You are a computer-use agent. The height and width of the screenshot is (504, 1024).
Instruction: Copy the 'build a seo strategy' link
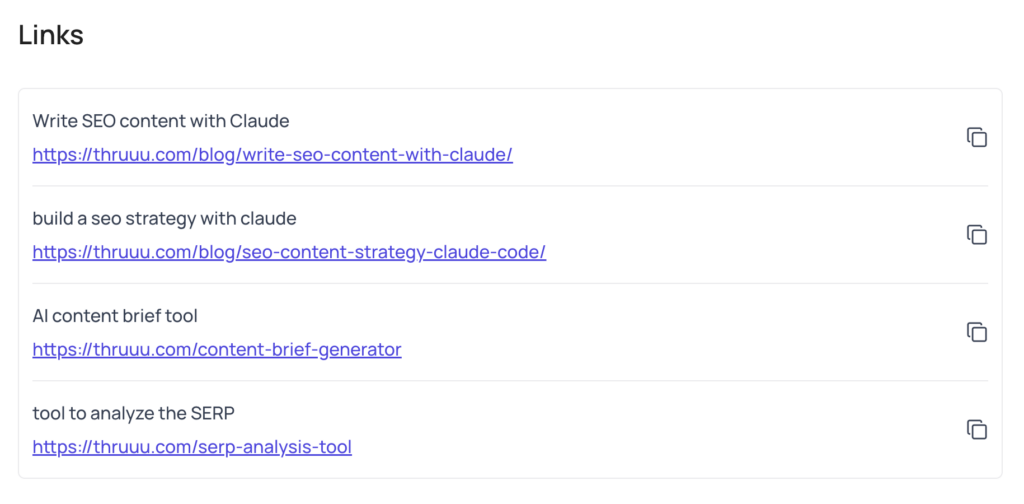(x=976, y=235)
